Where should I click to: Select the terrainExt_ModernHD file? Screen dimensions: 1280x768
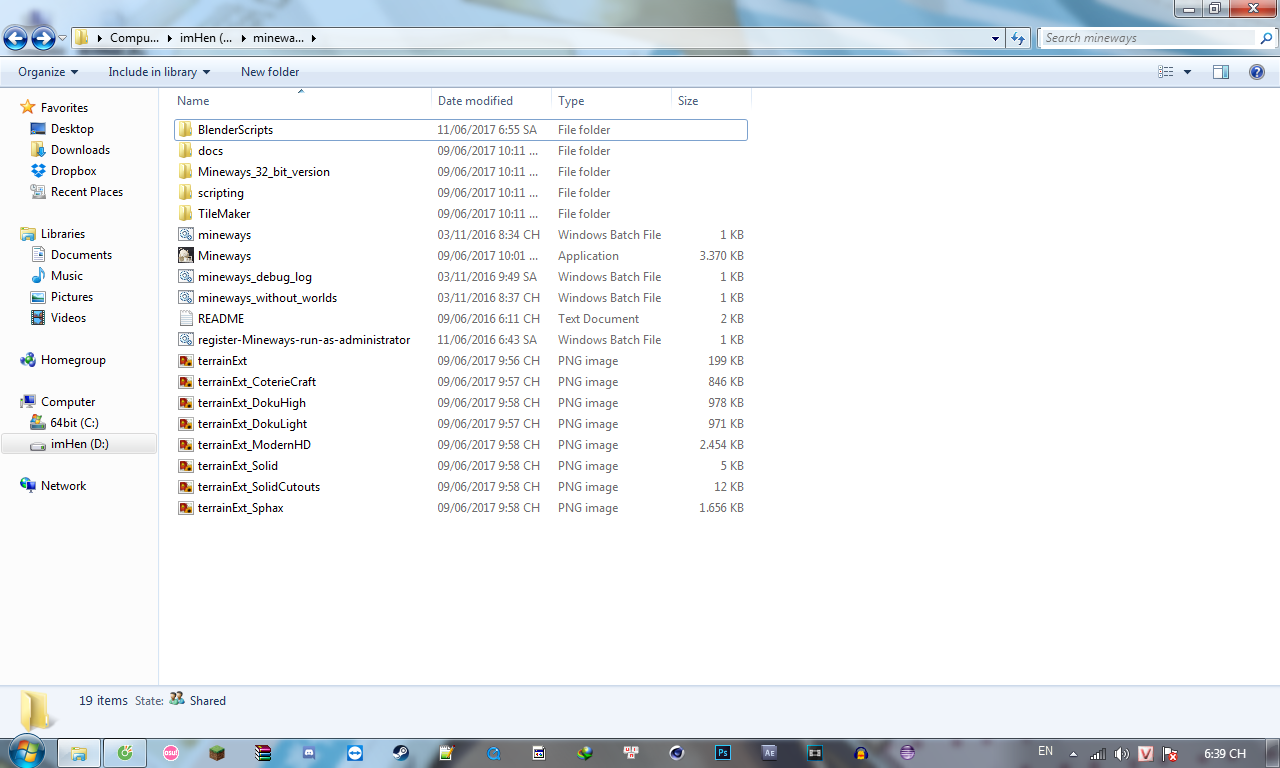pos(461,445)
